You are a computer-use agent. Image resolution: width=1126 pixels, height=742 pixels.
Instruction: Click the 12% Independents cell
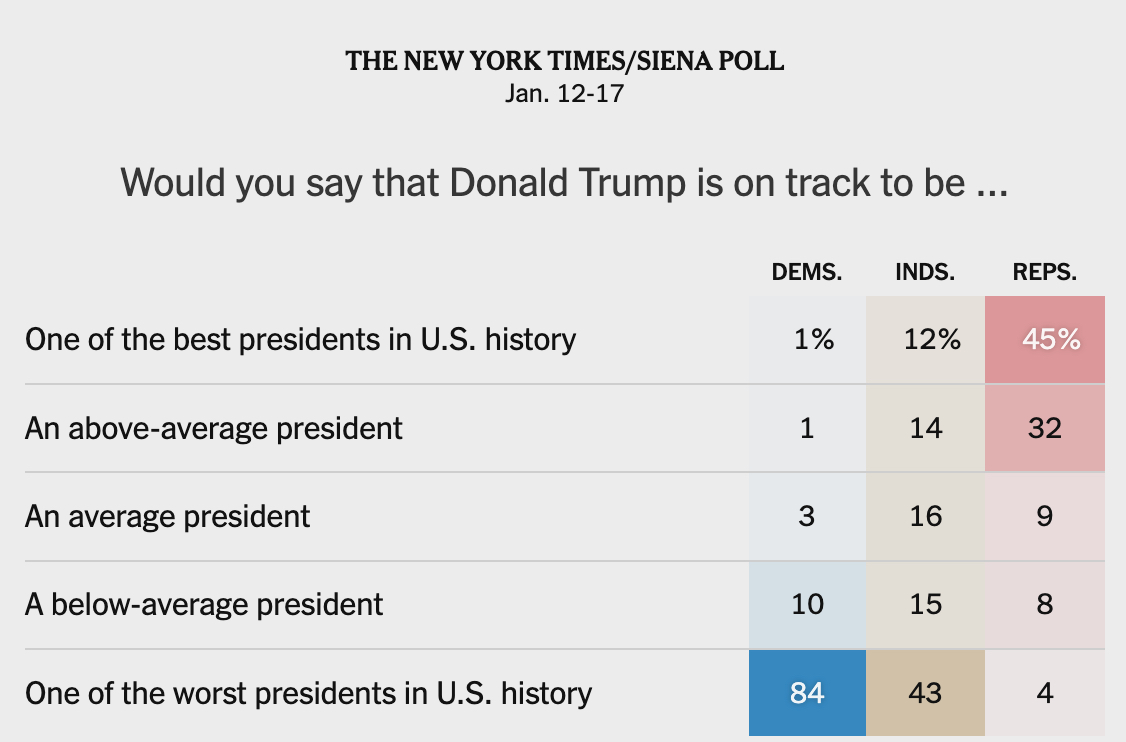tap(926, 340)
